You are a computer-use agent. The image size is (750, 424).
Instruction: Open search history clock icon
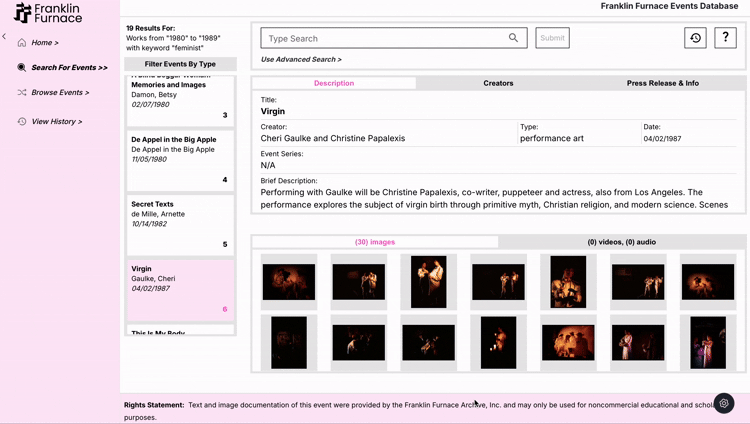695,38
